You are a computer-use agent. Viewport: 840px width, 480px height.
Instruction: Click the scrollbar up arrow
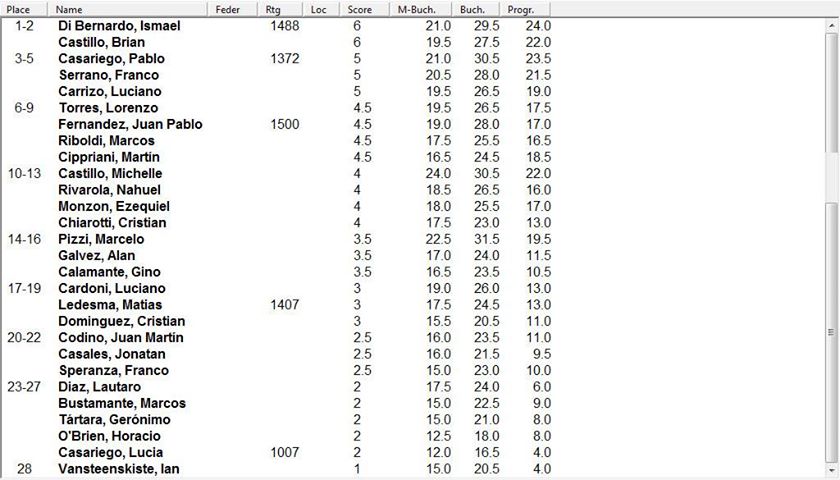coord(831,25)
